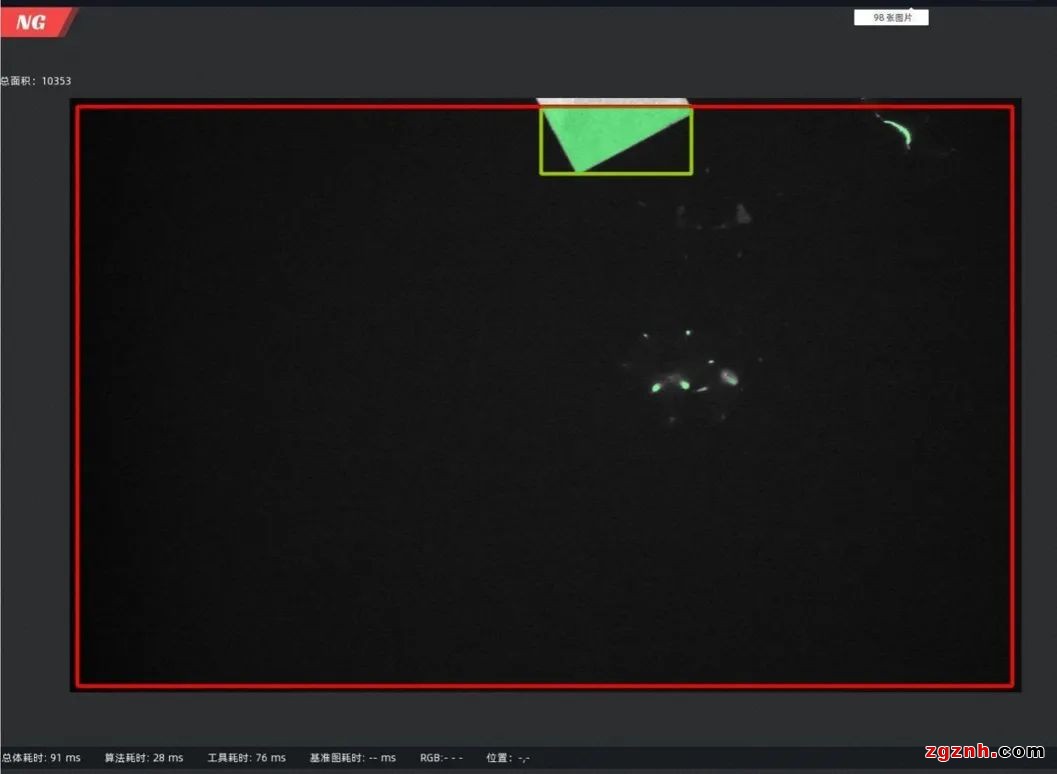Screen dimensions: 1057x774
Task: Click the RGB value readout in status bar
Action: point(441,758)
